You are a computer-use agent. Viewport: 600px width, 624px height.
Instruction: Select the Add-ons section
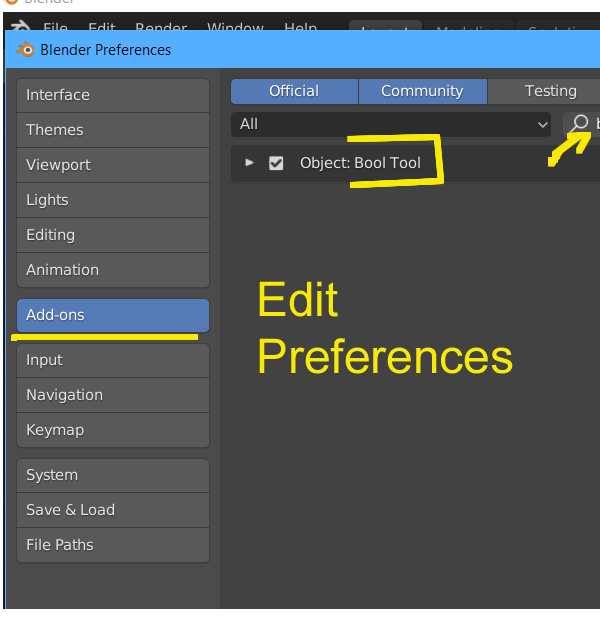112,315
